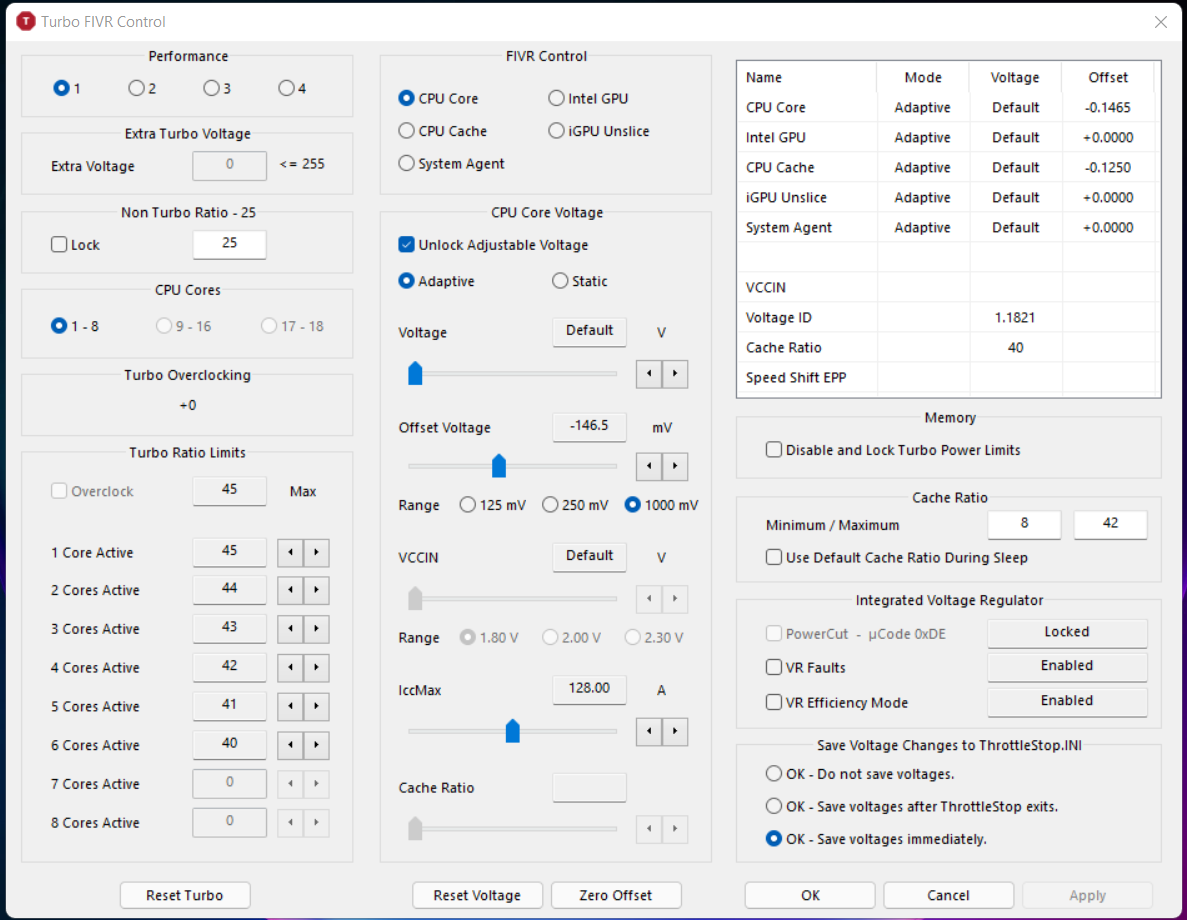Click the 1 Core Active ratio field
Screen dimensions: 1187x920
coord(229,552)
